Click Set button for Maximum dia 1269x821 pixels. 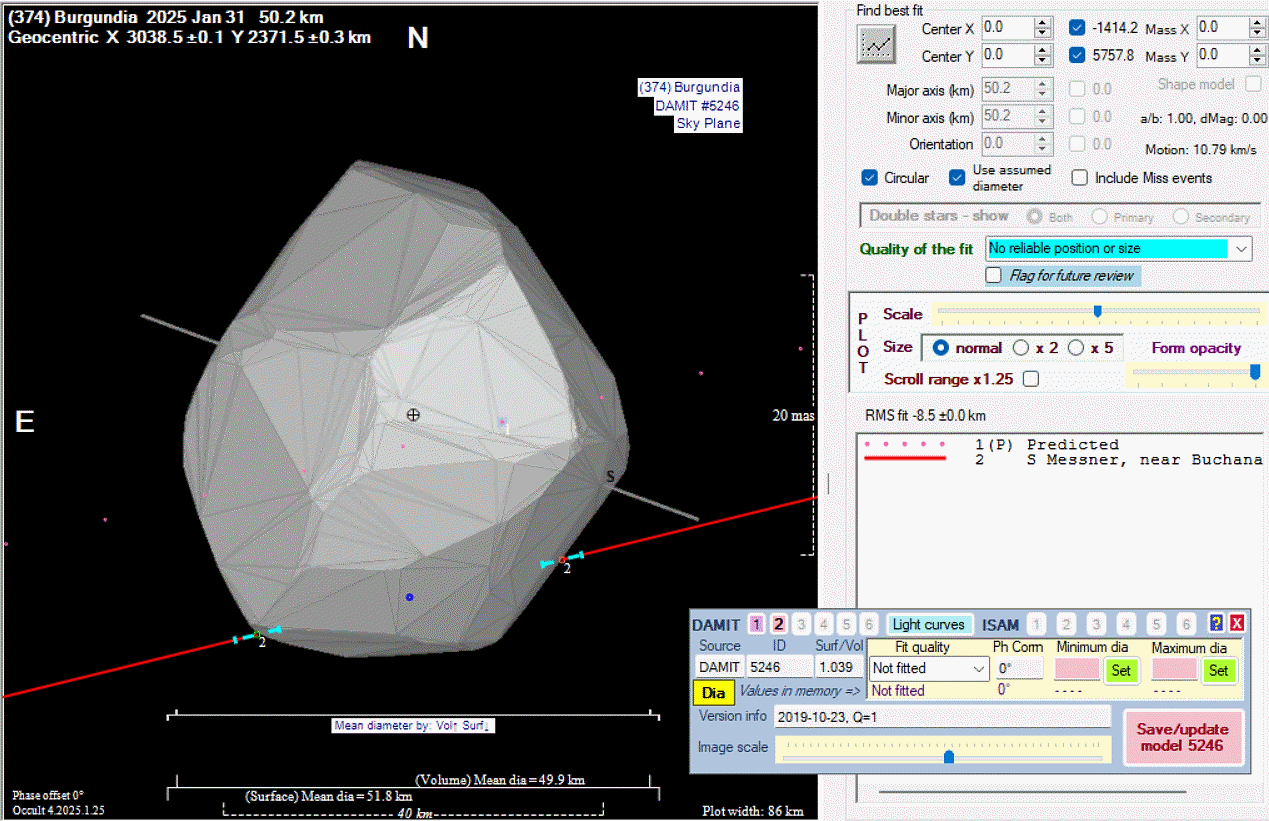1218,670
